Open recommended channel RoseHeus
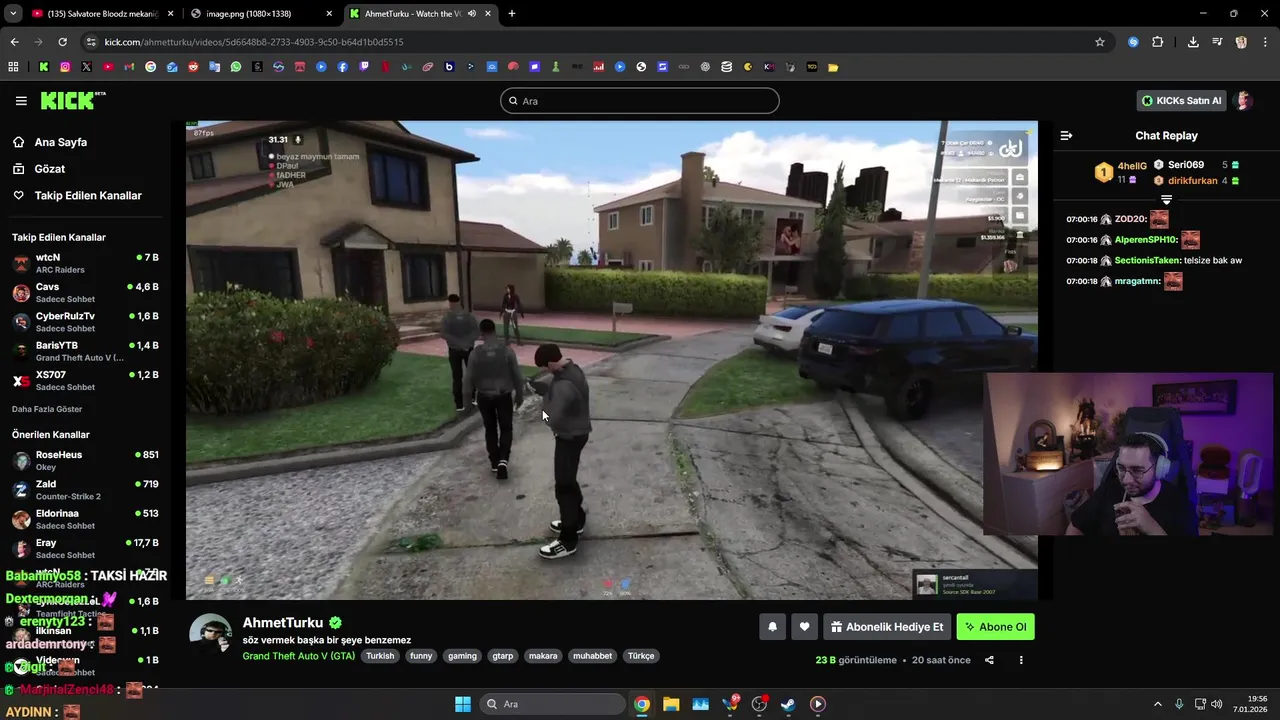Viewport: 1280px width, 720px height. (x=85, y=460)
